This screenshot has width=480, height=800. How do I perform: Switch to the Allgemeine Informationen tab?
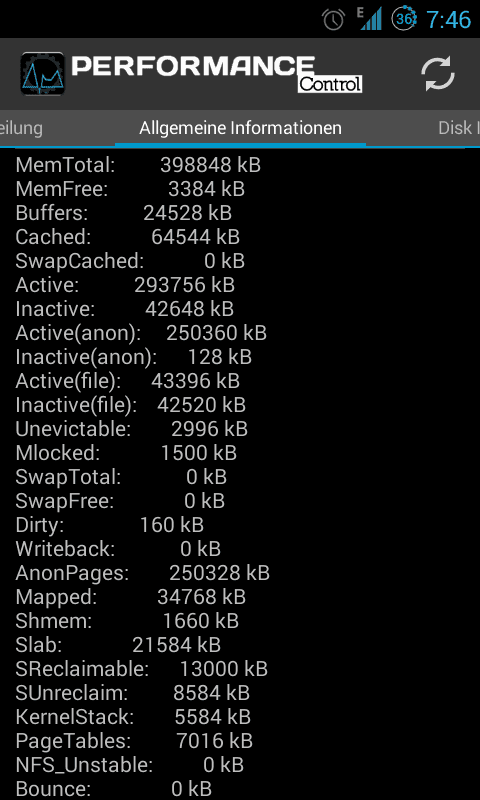pos(240,128)
